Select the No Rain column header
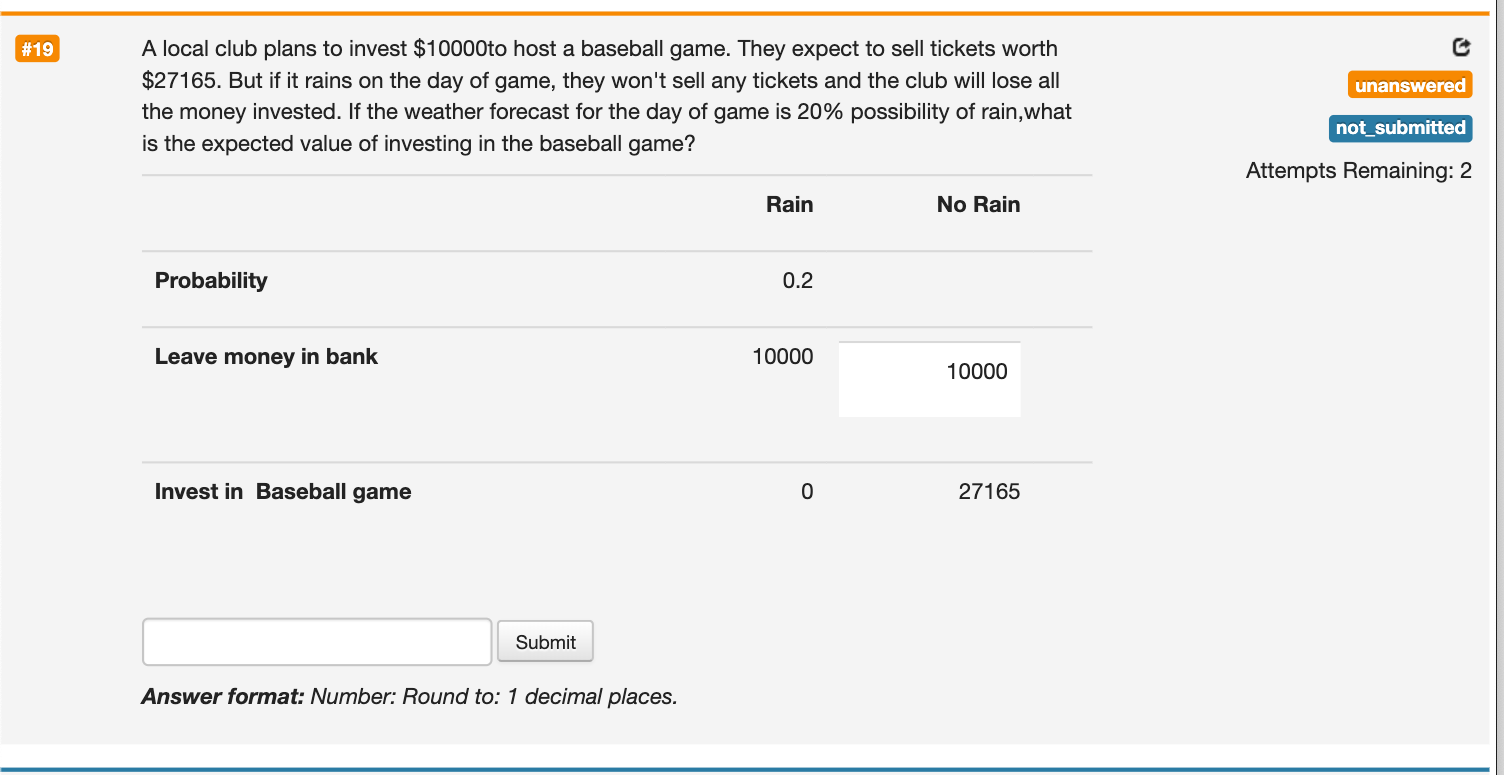The width and height of the screenshot is (1504, 775). [978, 204]
